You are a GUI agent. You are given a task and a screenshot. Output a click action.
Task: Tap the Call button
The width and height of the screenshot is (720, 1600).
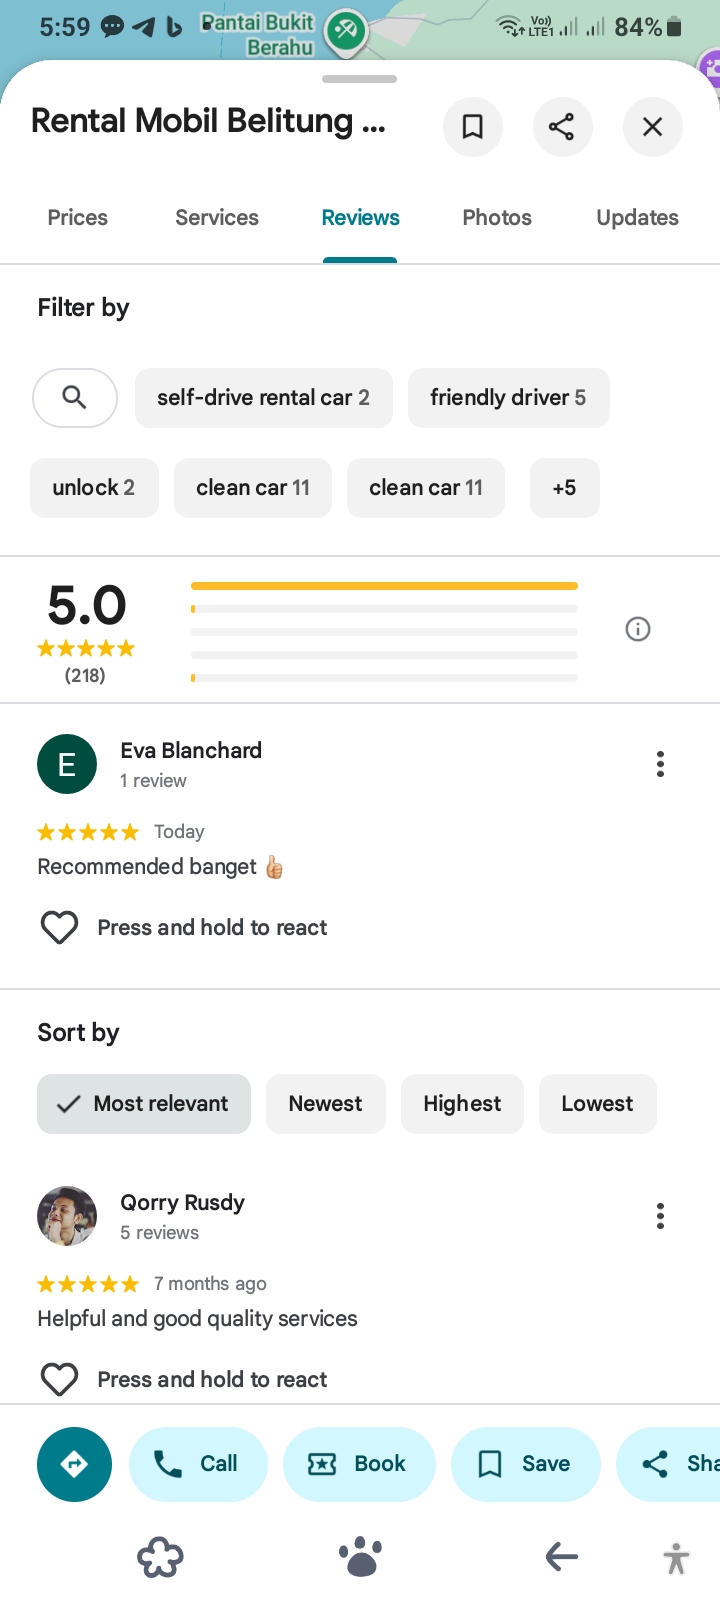click(198, 1464)
